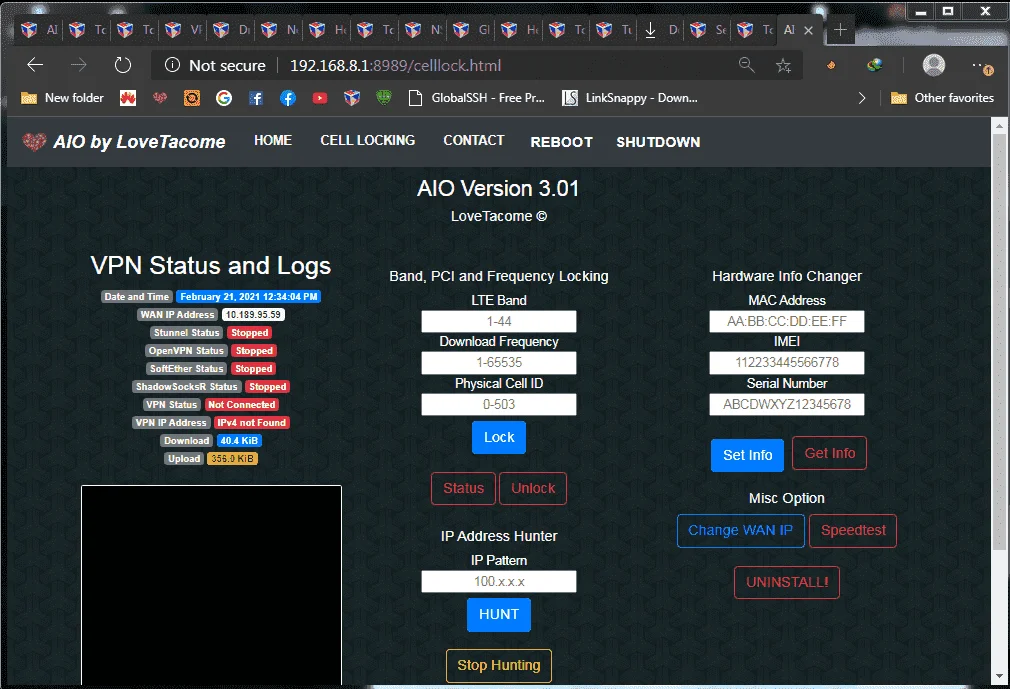Click REBOOT in the navbar
Viewport: 1010px width, 689px height.
click(561, 142)
